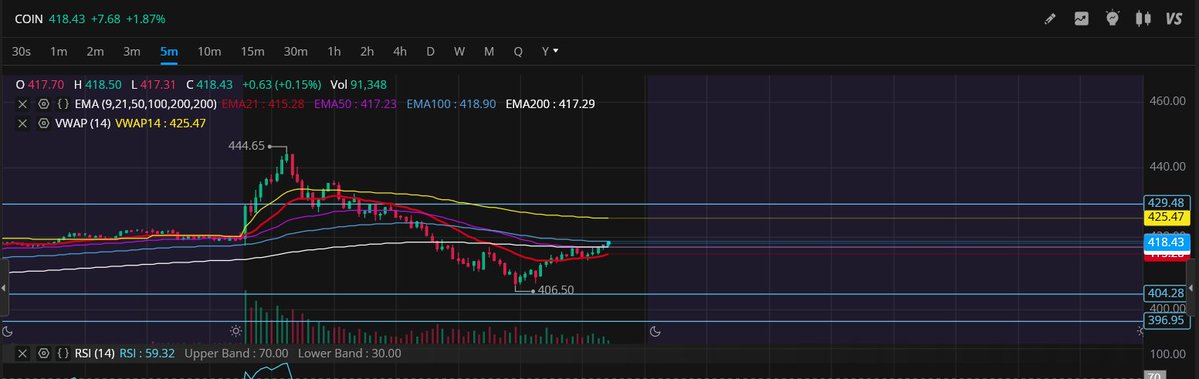Click the purple EMA50 : 417.23 value
The width and height of the screenshot is (1199, 379).
[356, 104]
